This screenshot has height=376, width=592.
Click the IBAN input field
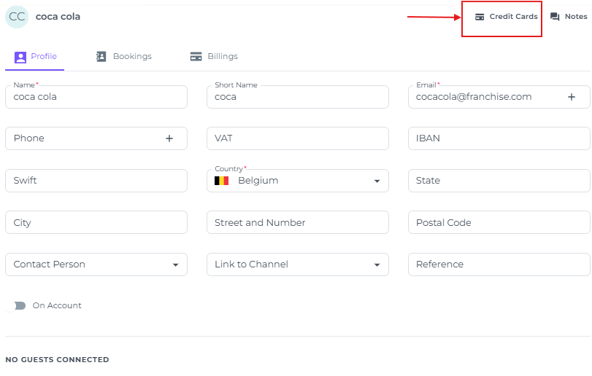[499, 139]
